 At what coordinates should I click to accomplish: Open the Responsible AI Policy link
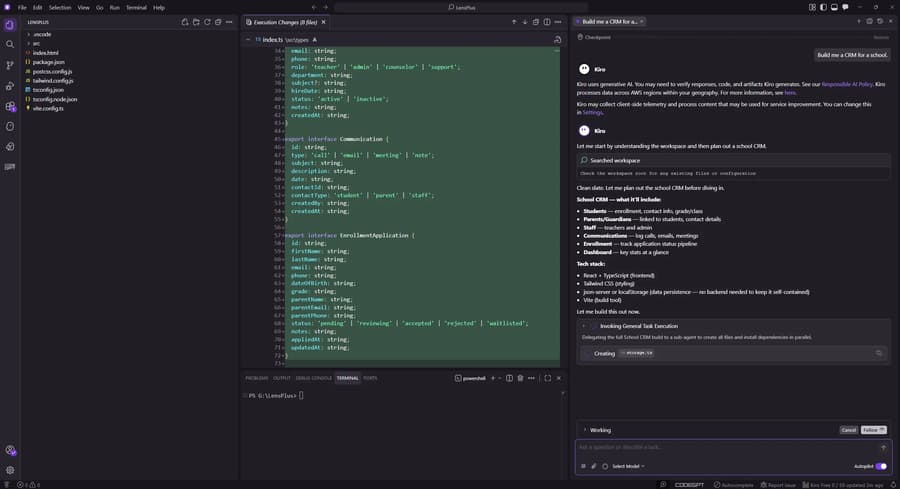[847, 84]
